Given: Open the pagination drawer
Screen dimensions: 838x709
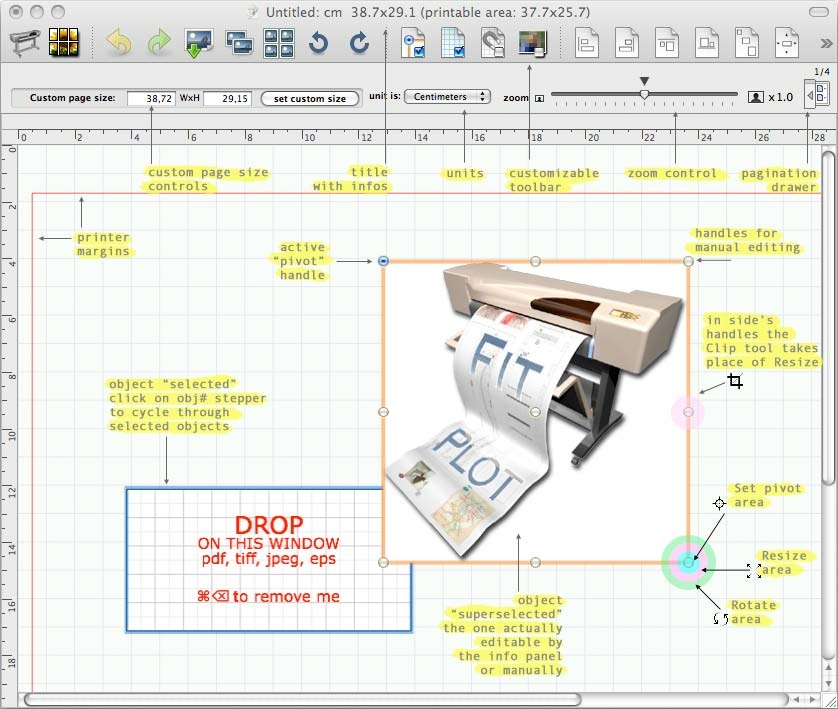Looking at the screenshot, I should pos(819,94).
